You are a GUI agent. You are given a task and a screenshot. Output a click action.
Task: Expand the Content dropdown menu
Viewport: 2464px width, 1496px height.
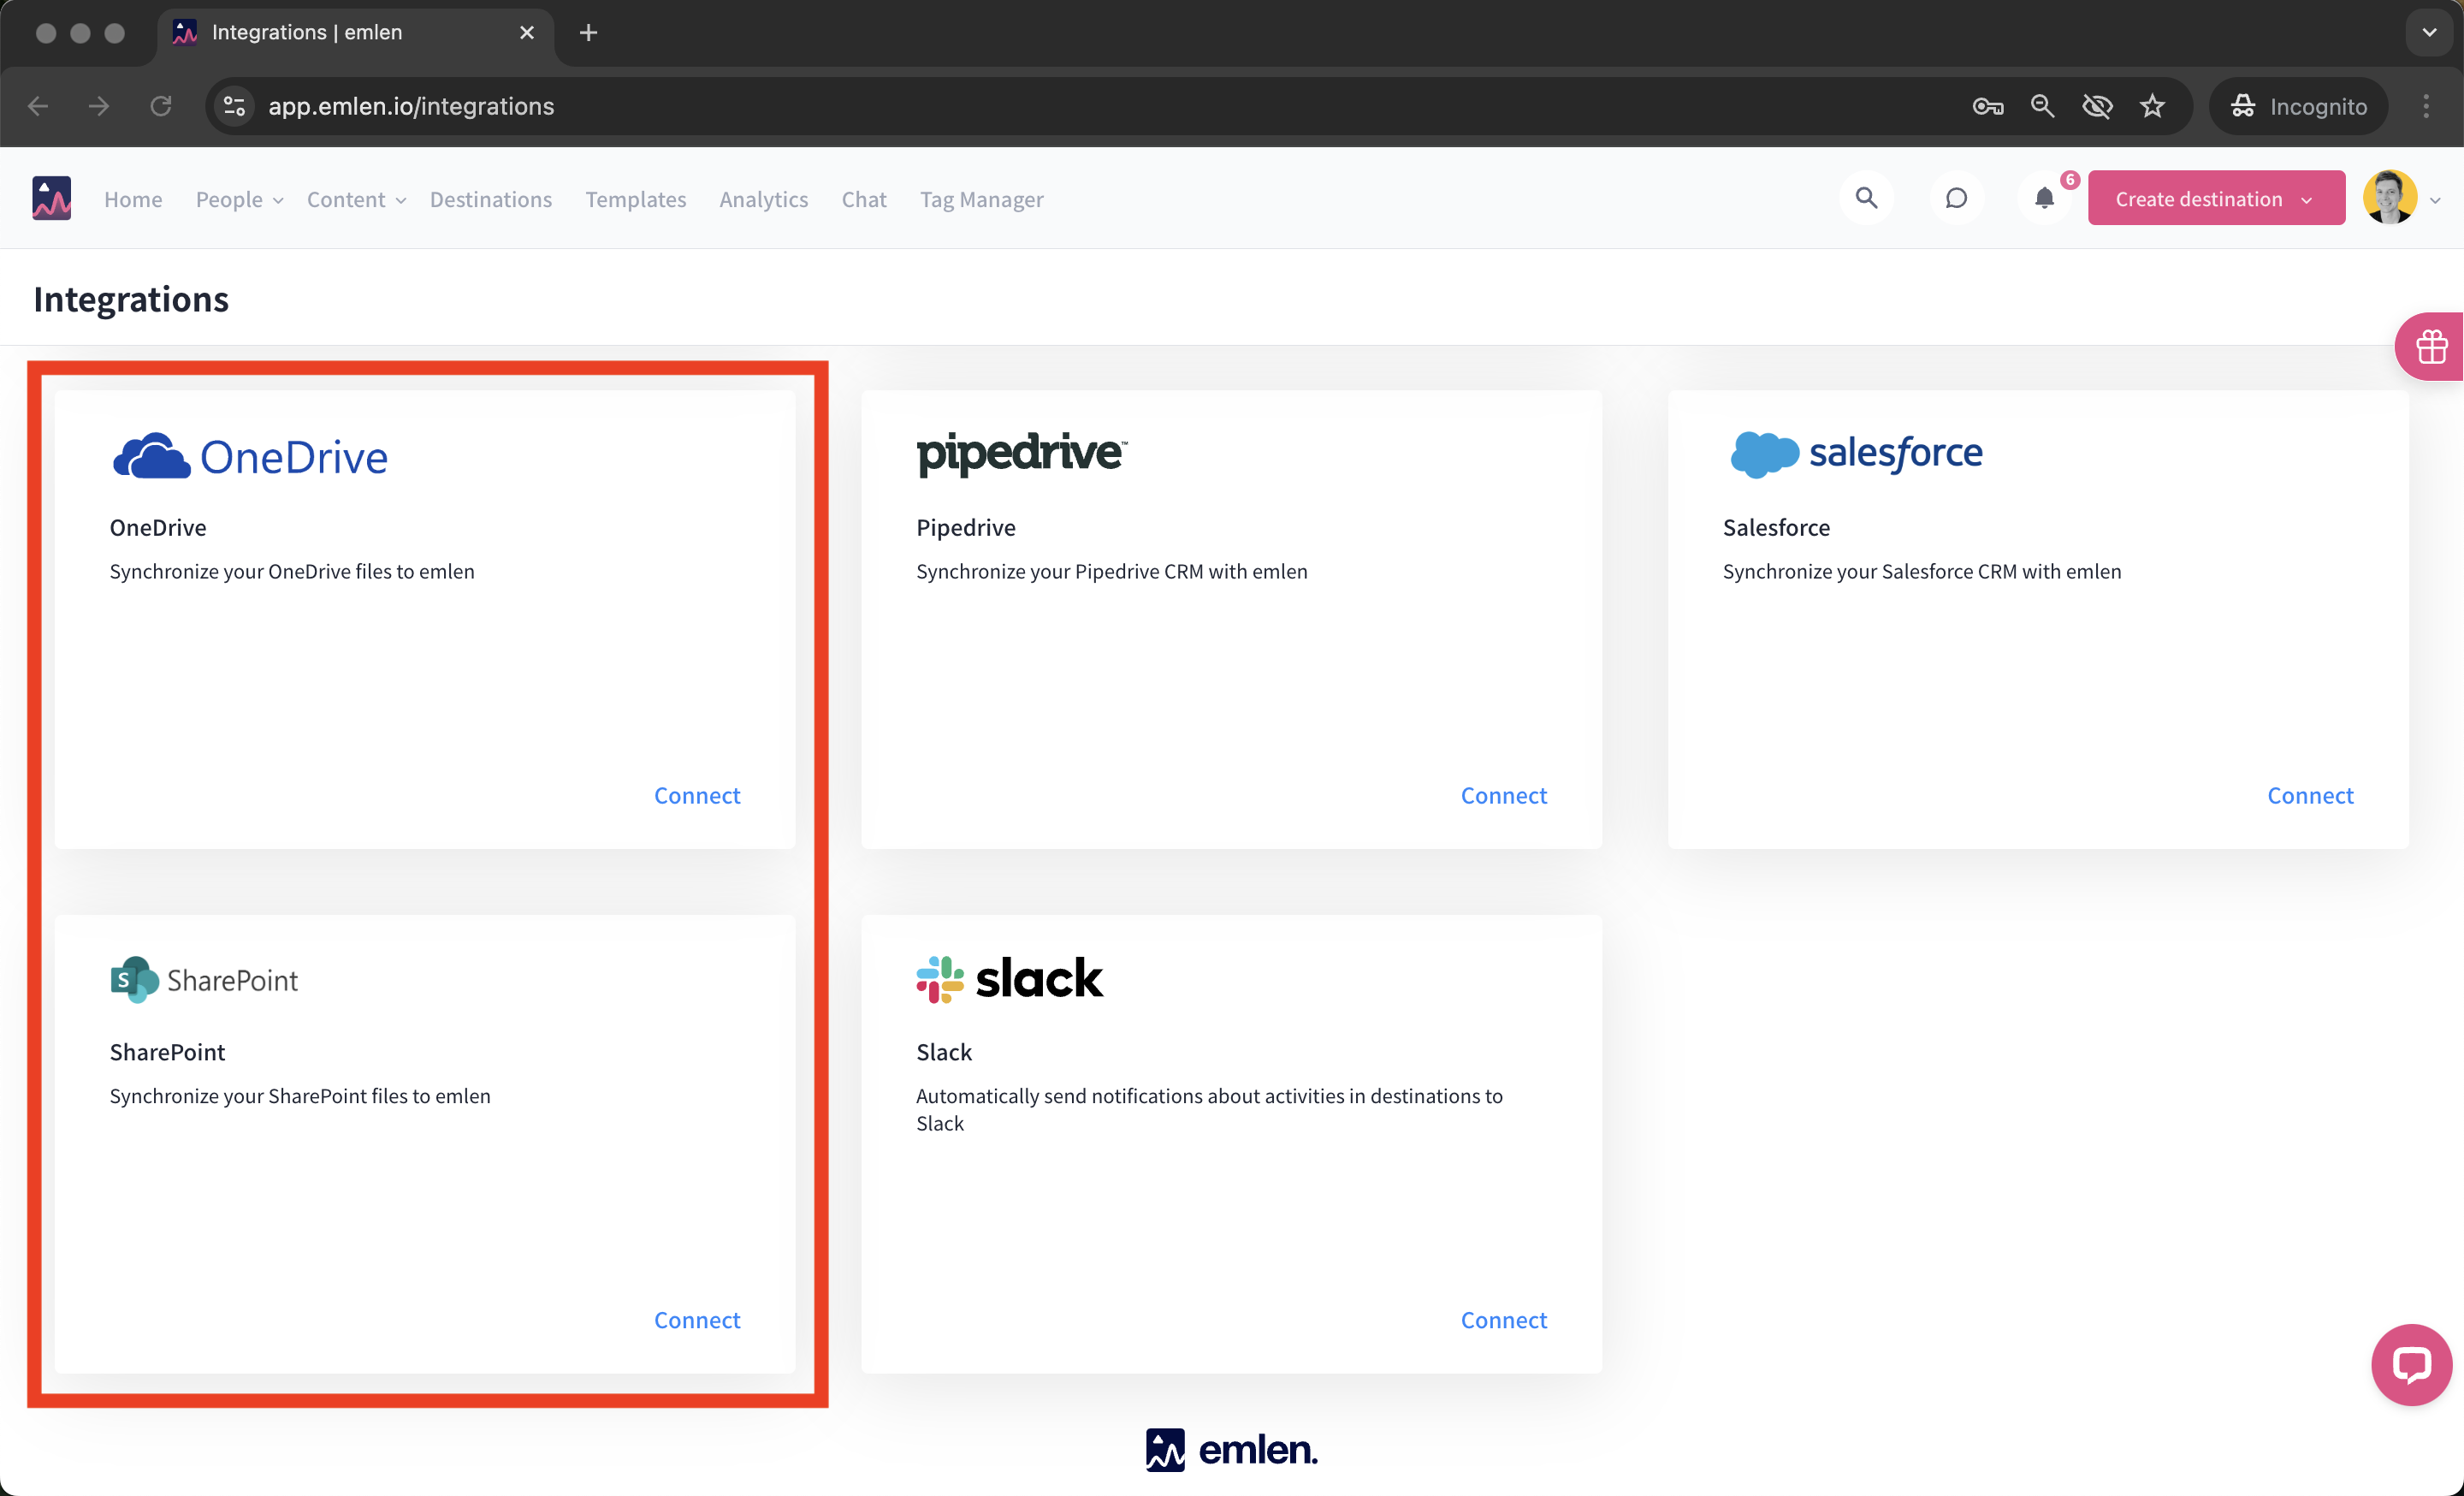(x=356, y=199)
